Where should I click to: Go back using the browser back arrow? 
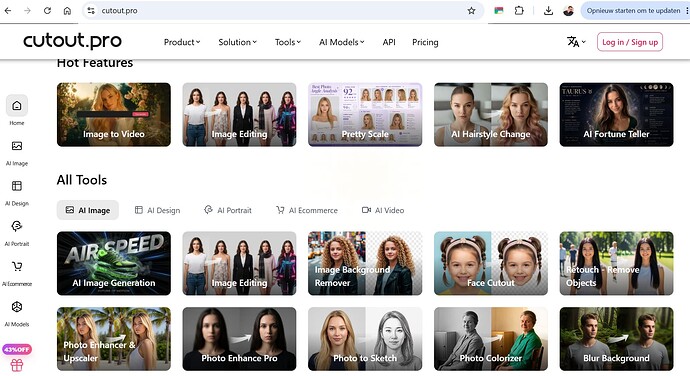(x=8, y=11)
